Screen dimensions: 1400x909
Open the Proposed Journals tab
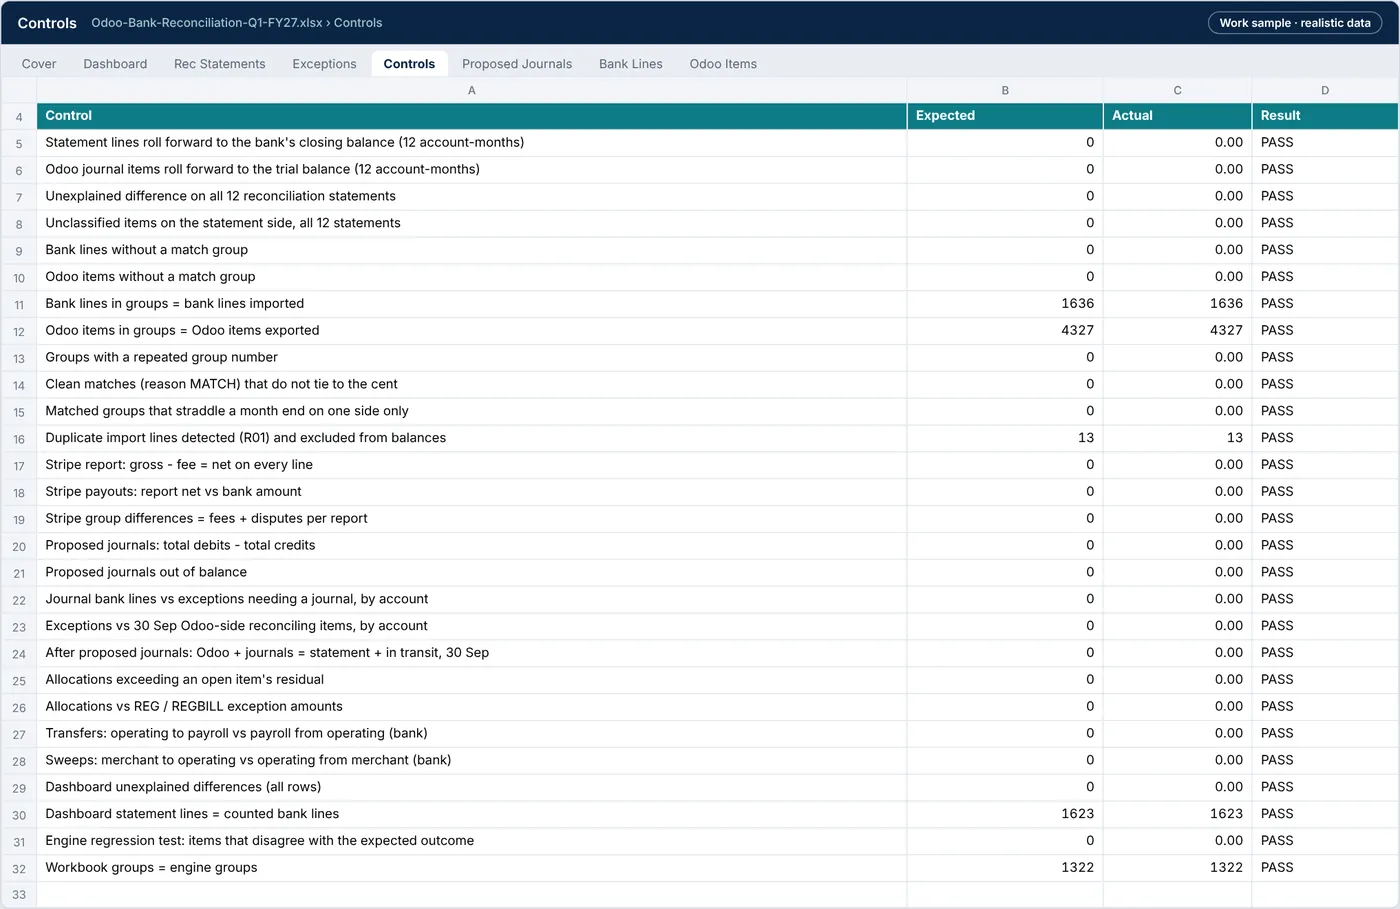coord(517,64)
